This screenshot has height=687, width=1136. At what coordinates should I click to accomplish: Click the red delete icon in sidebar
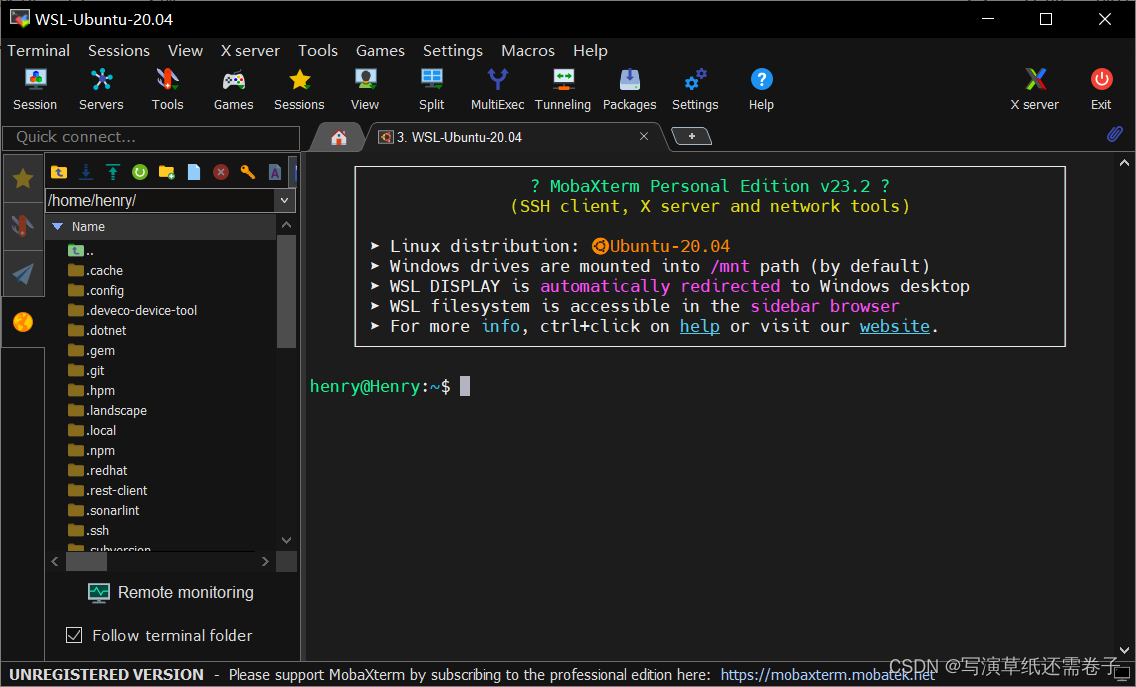tap(221, 172)
